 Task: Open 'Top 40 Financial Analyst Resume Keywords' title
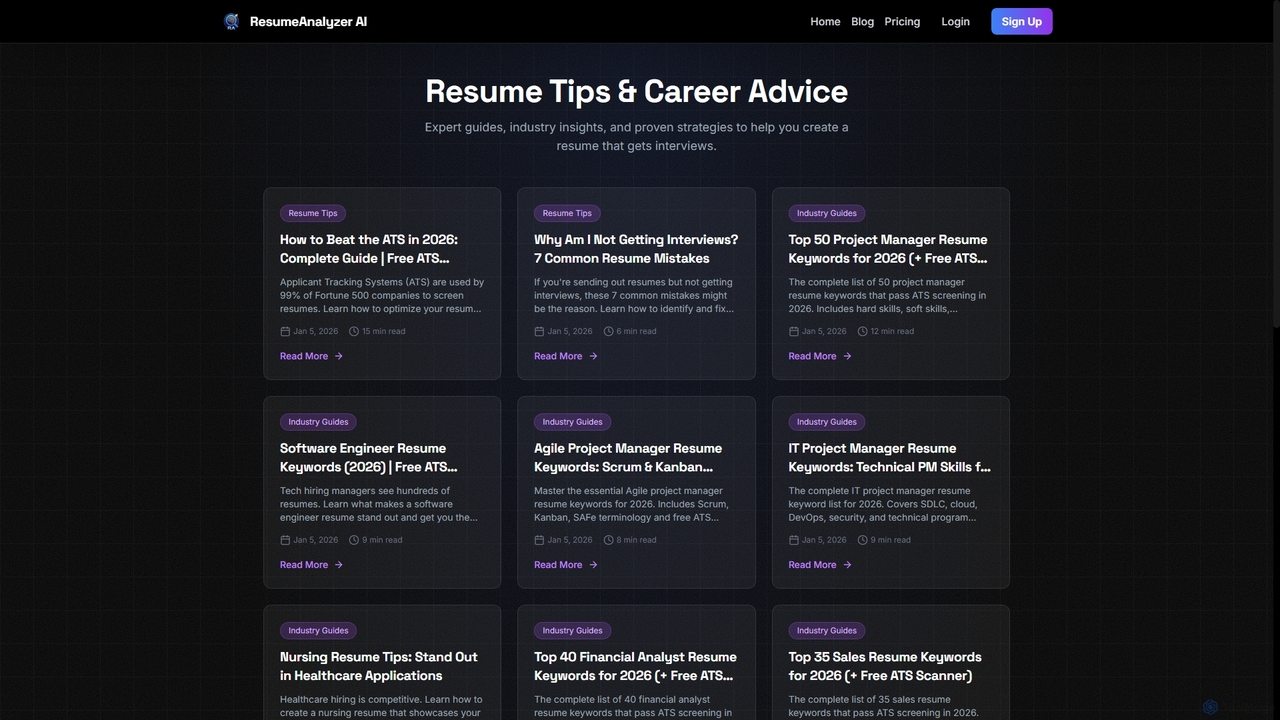pyautogui.click(x=635, y=666)
